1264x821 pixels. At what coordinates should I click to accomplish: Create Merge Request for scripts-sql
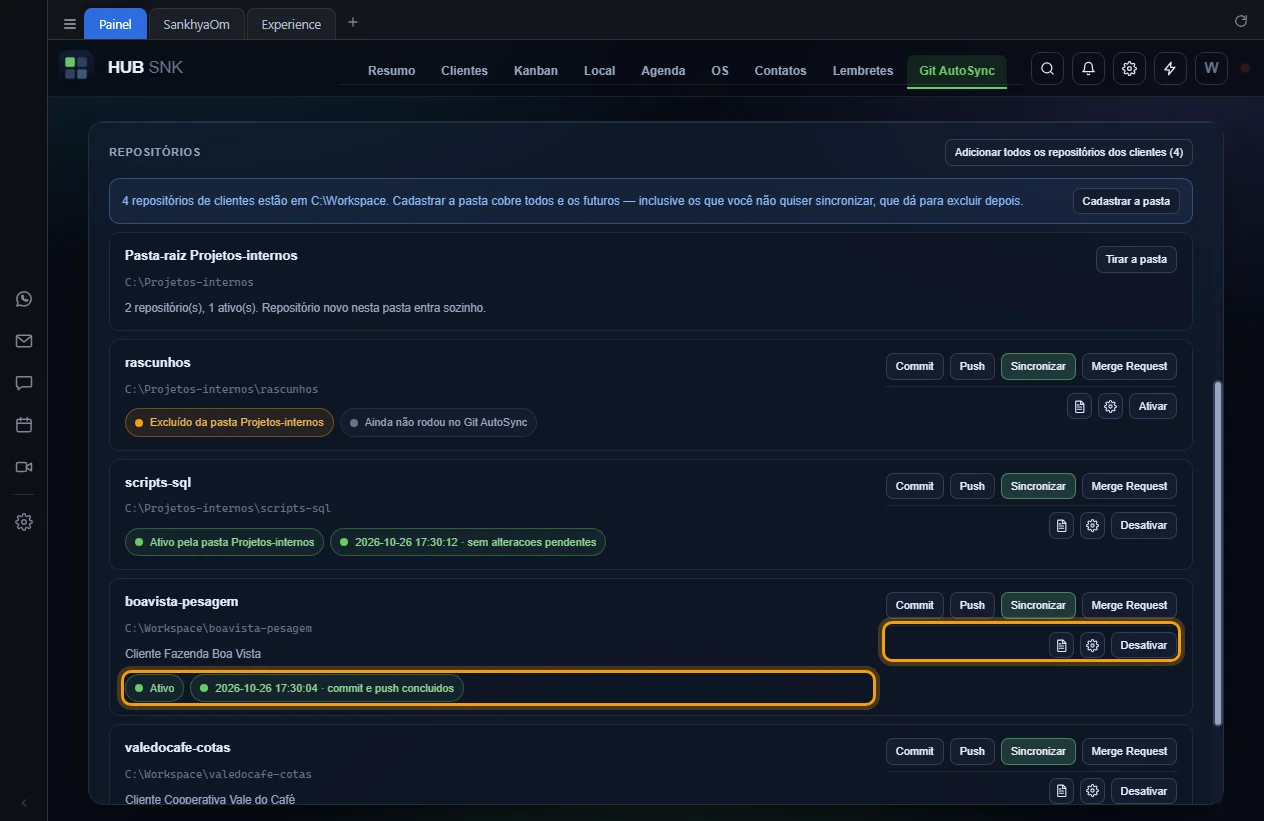pyautogui.click(x=1129, y=486)
